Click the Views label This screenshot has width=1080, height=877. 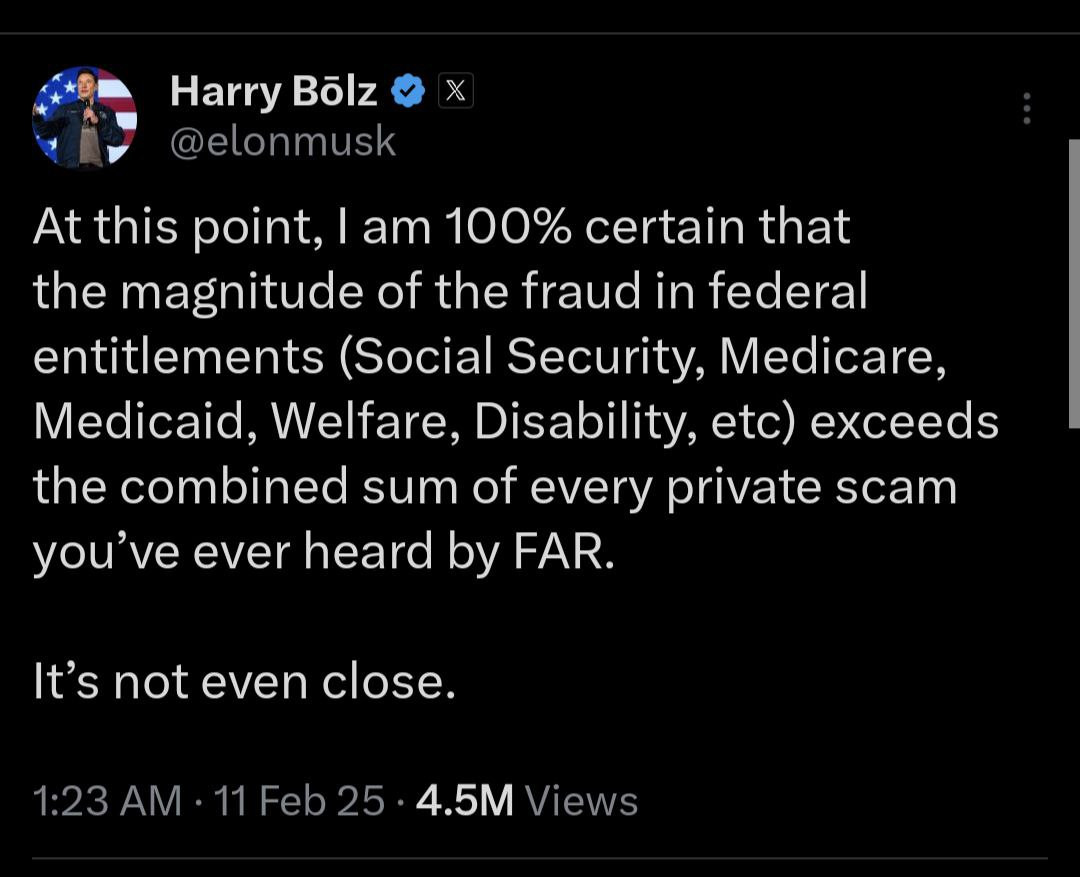tap(581, 801)
